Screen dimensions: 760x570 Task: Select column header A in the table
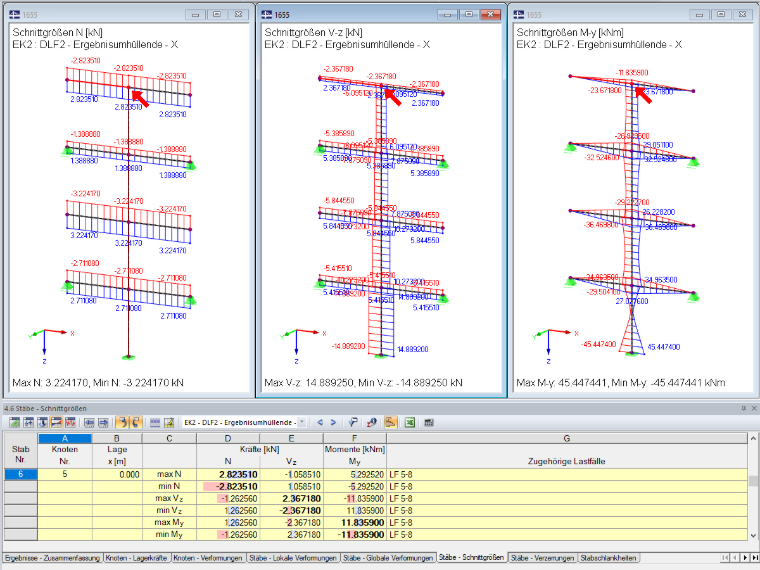coord(64,438)
